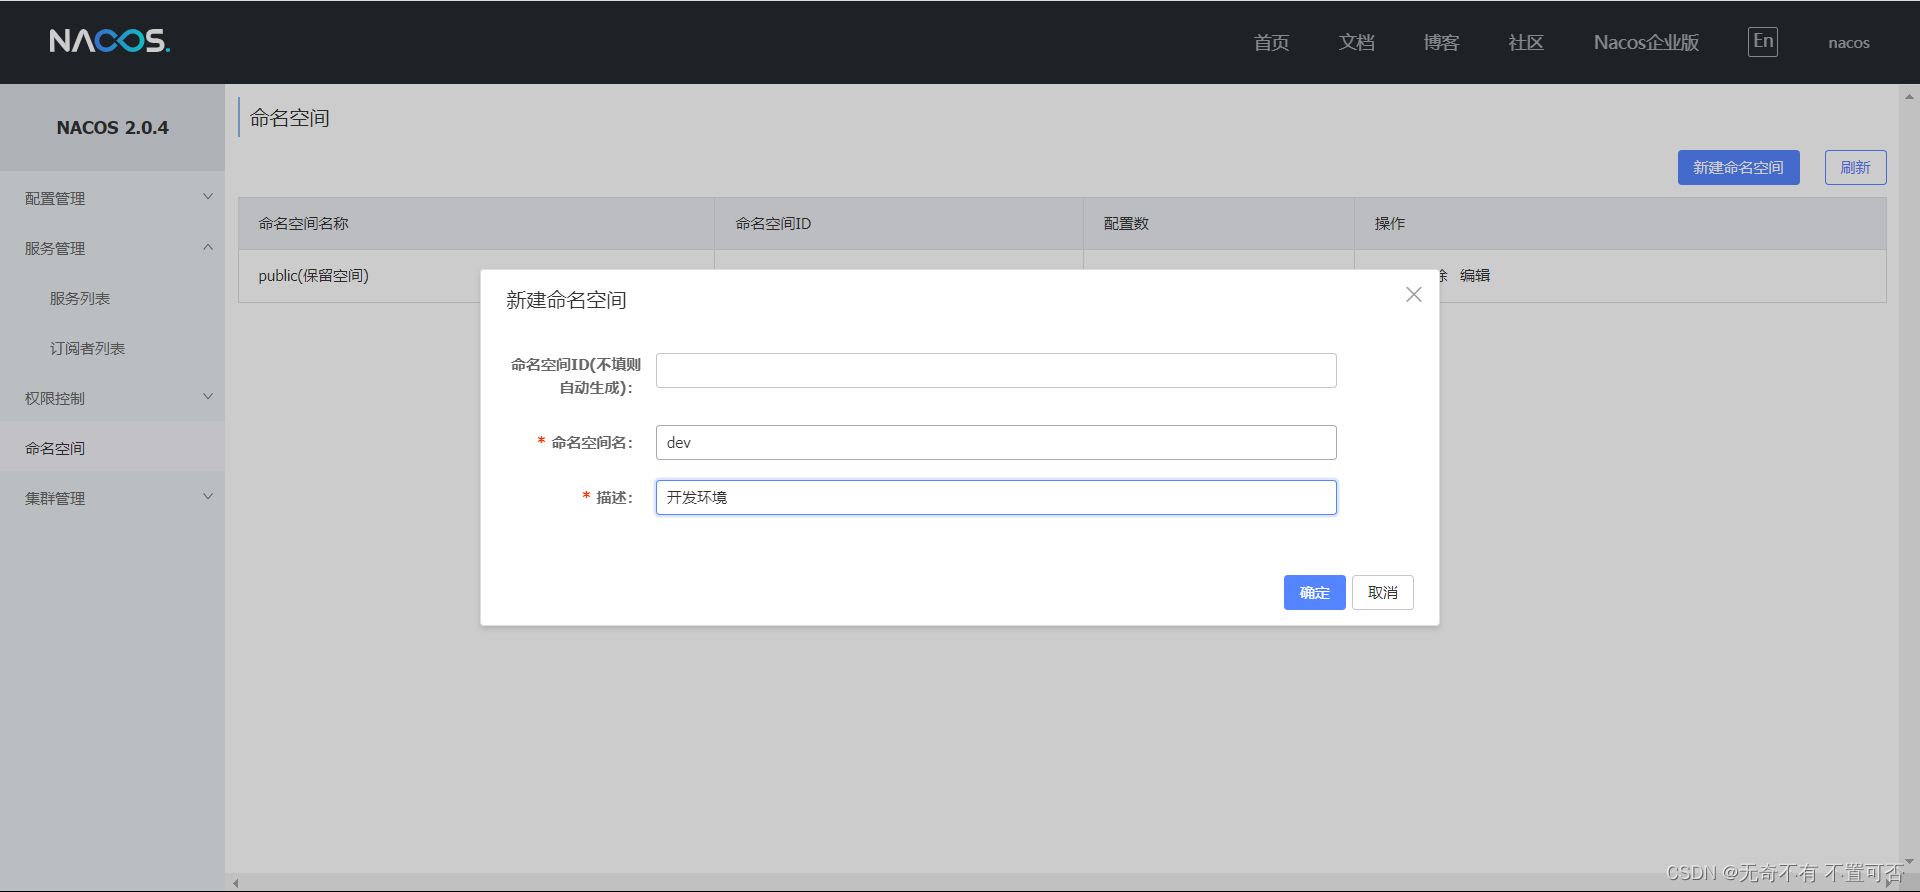The height and width of the screenshot is (892, 1920).
Task: Collapse the 服务管理 menu chevron
Action: tap(208, 247)
